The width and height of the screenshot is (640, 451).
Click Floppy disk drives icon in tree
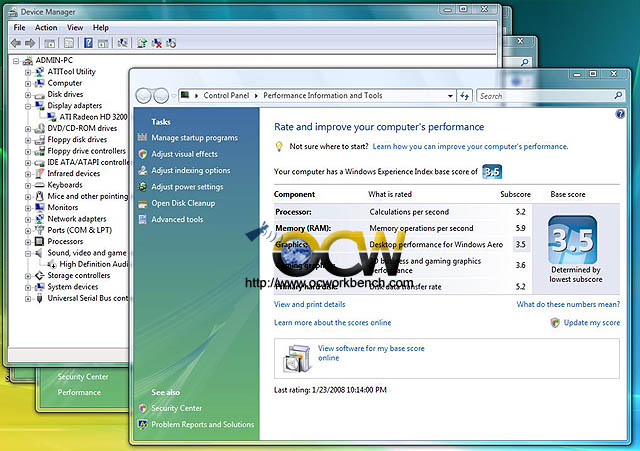coord(40,140)
